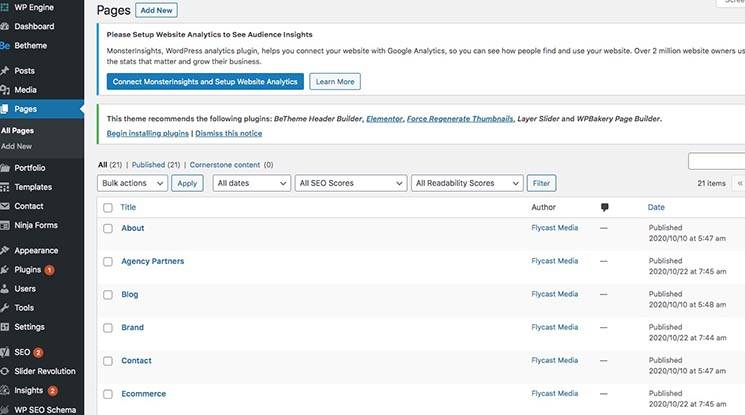The height and width of the screenshot is (415, 745).
Task: Click the Insights notification count badge
Action: click(x=52, y=391)
